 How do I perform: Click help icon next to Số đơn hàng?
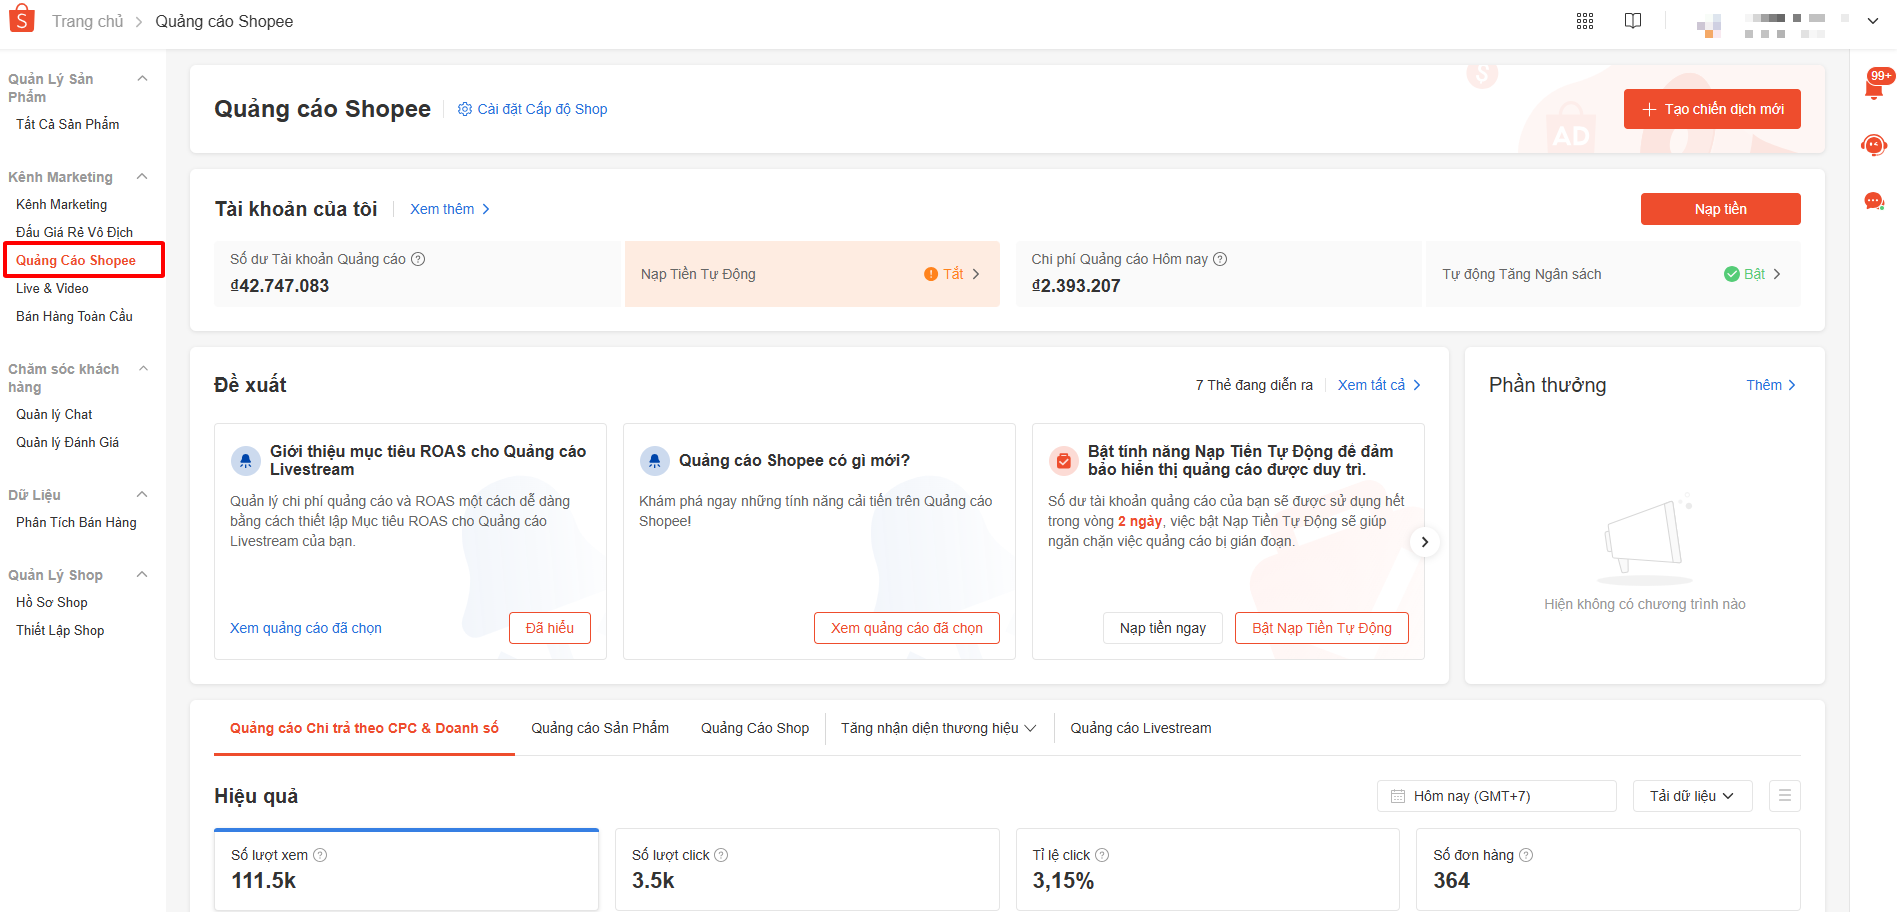(x=1526, y=855)
